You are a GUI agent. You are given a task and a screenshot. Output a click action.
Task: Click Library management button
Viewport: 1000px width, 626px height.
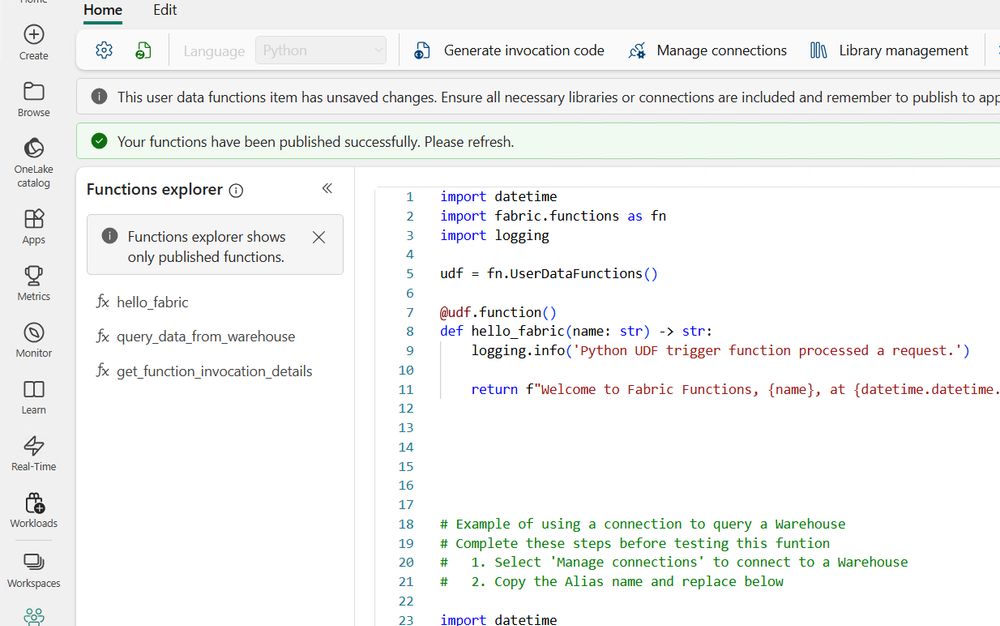(x=889, y=50)
